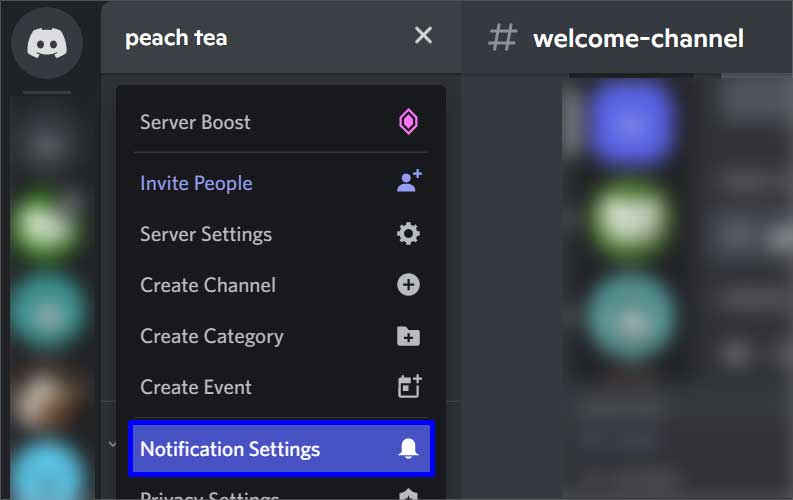Open Discord home via logo icon

(x=47, y=43)
